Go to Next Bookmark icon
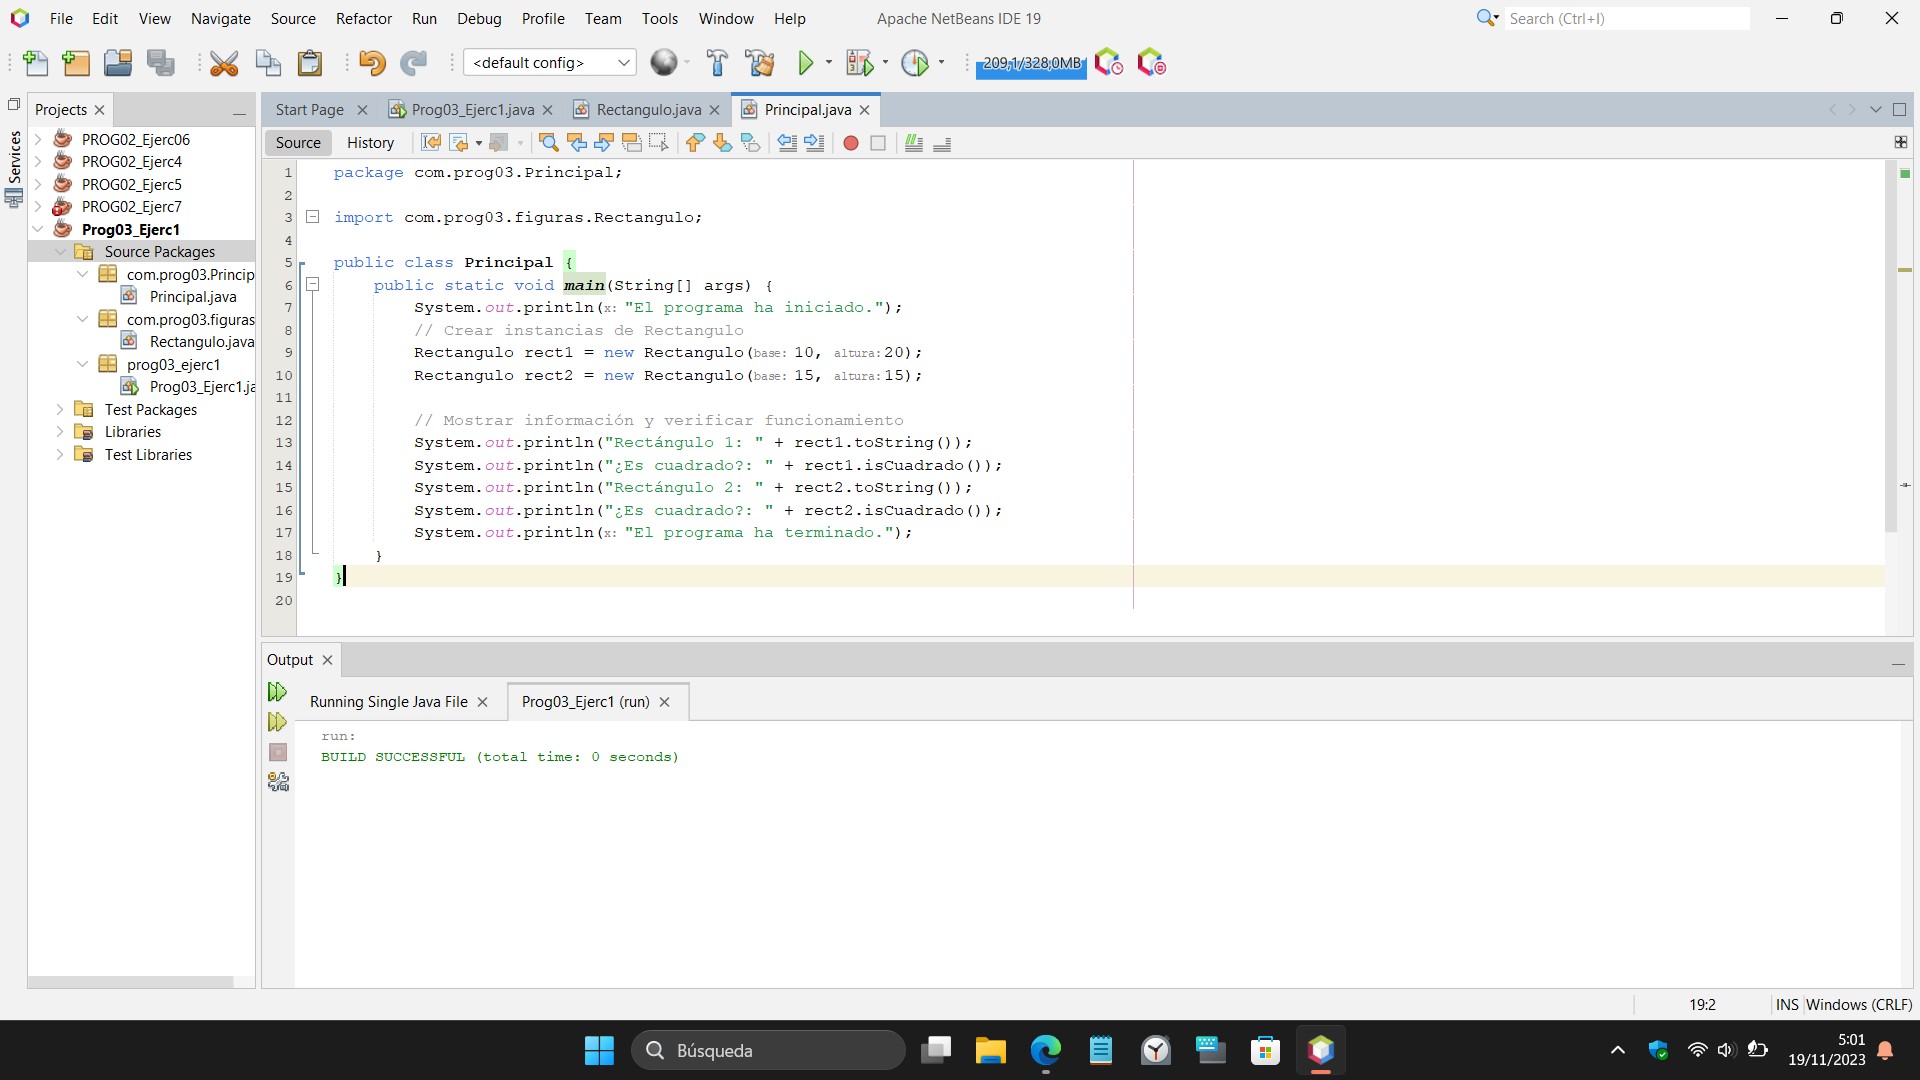Screen dimensions: 1920x1080 tap(722, 143)
